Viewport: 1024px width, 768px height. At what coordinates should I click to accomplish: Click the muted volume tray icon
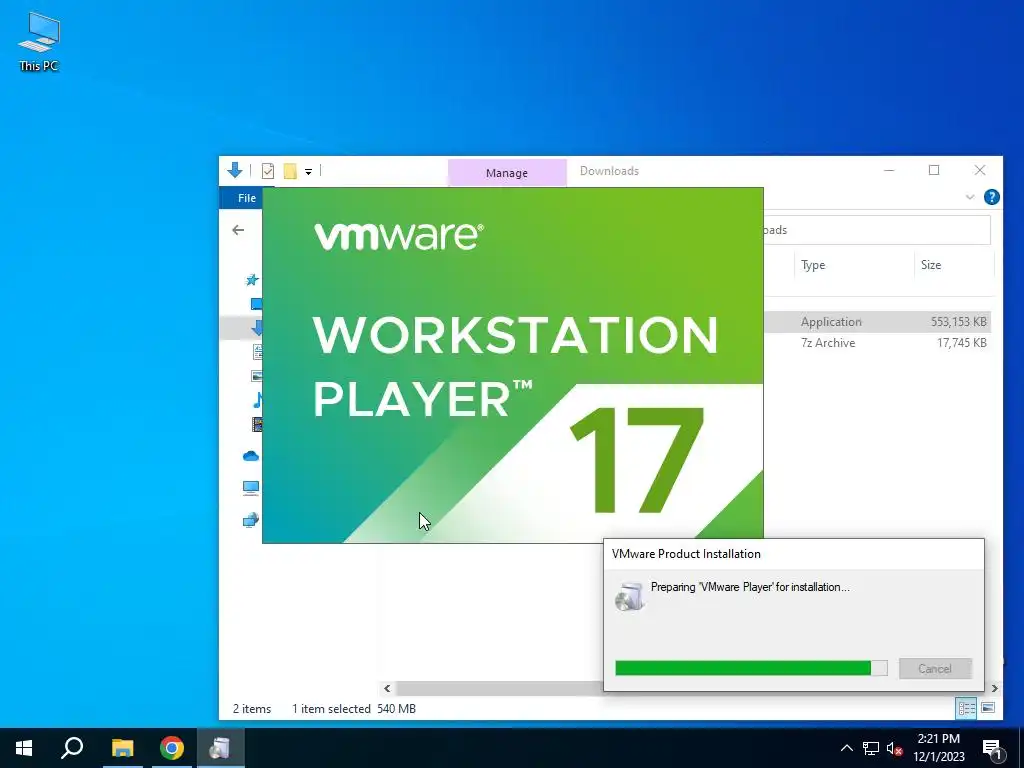tap(895, 748)
